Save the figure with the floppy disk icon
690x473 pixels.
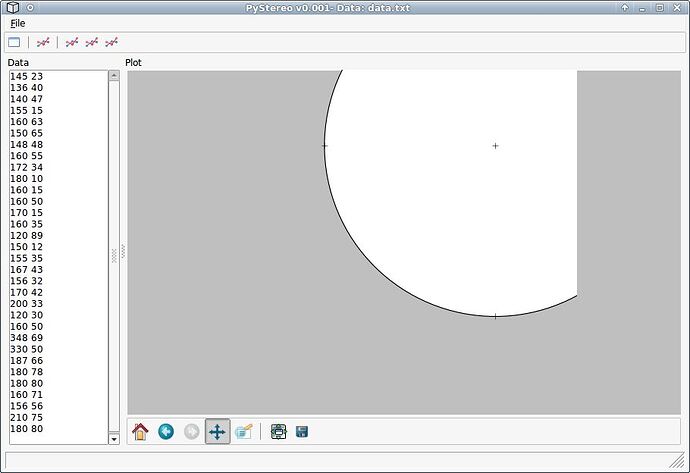click(x=302, y=432)
